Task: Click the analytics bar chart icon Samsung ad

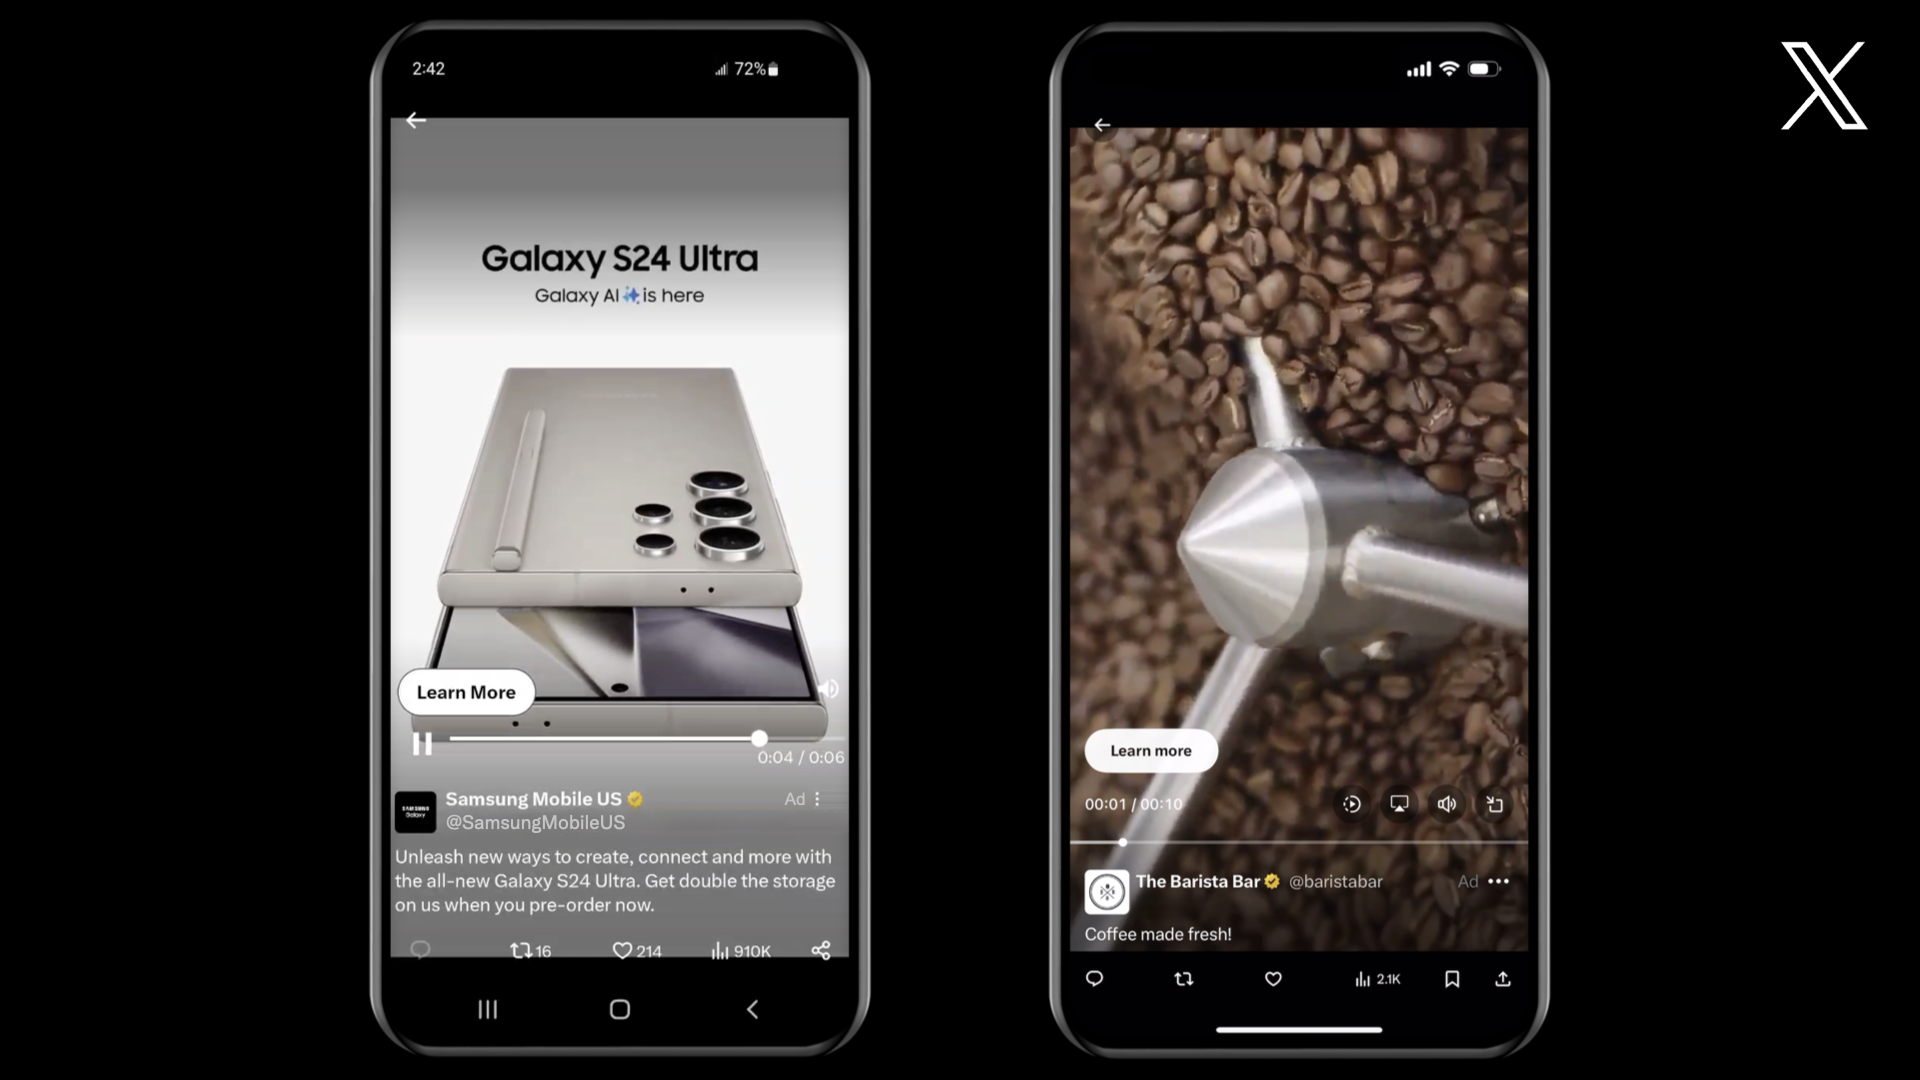Action: (x=719, y=949)
